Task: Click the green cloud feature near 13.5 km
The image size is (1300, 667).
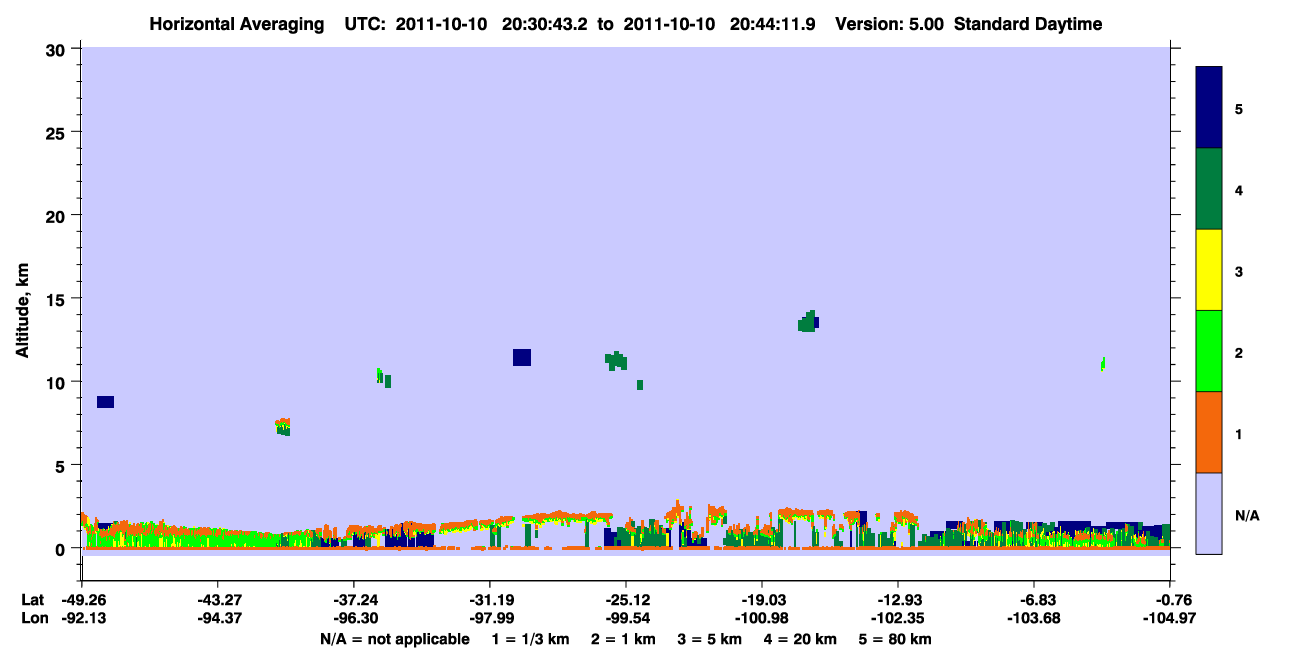Action: 808,321
